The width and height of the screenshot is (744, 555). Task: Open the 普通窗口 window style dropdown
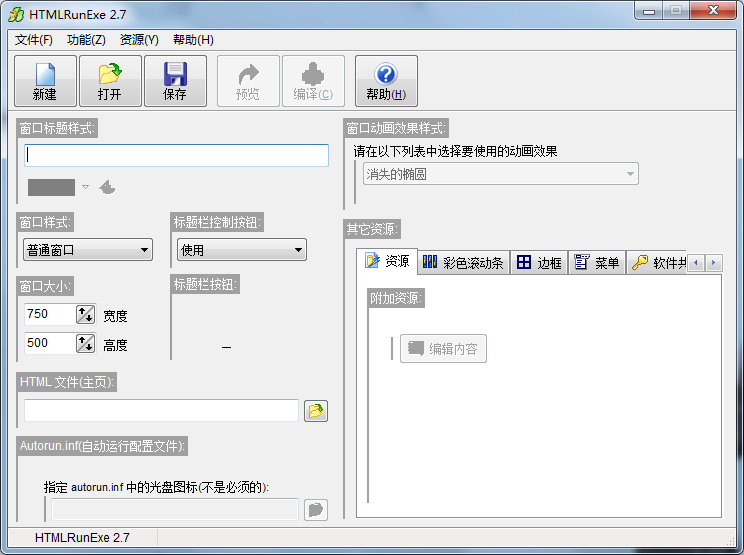[88, 250]
